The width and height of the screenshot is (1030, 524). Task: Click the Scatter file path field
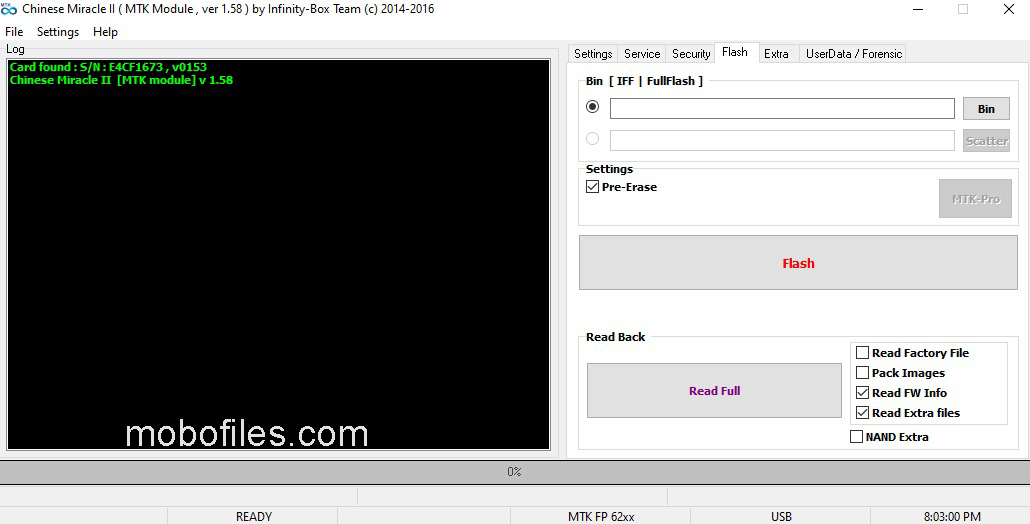tap(782, 141)
